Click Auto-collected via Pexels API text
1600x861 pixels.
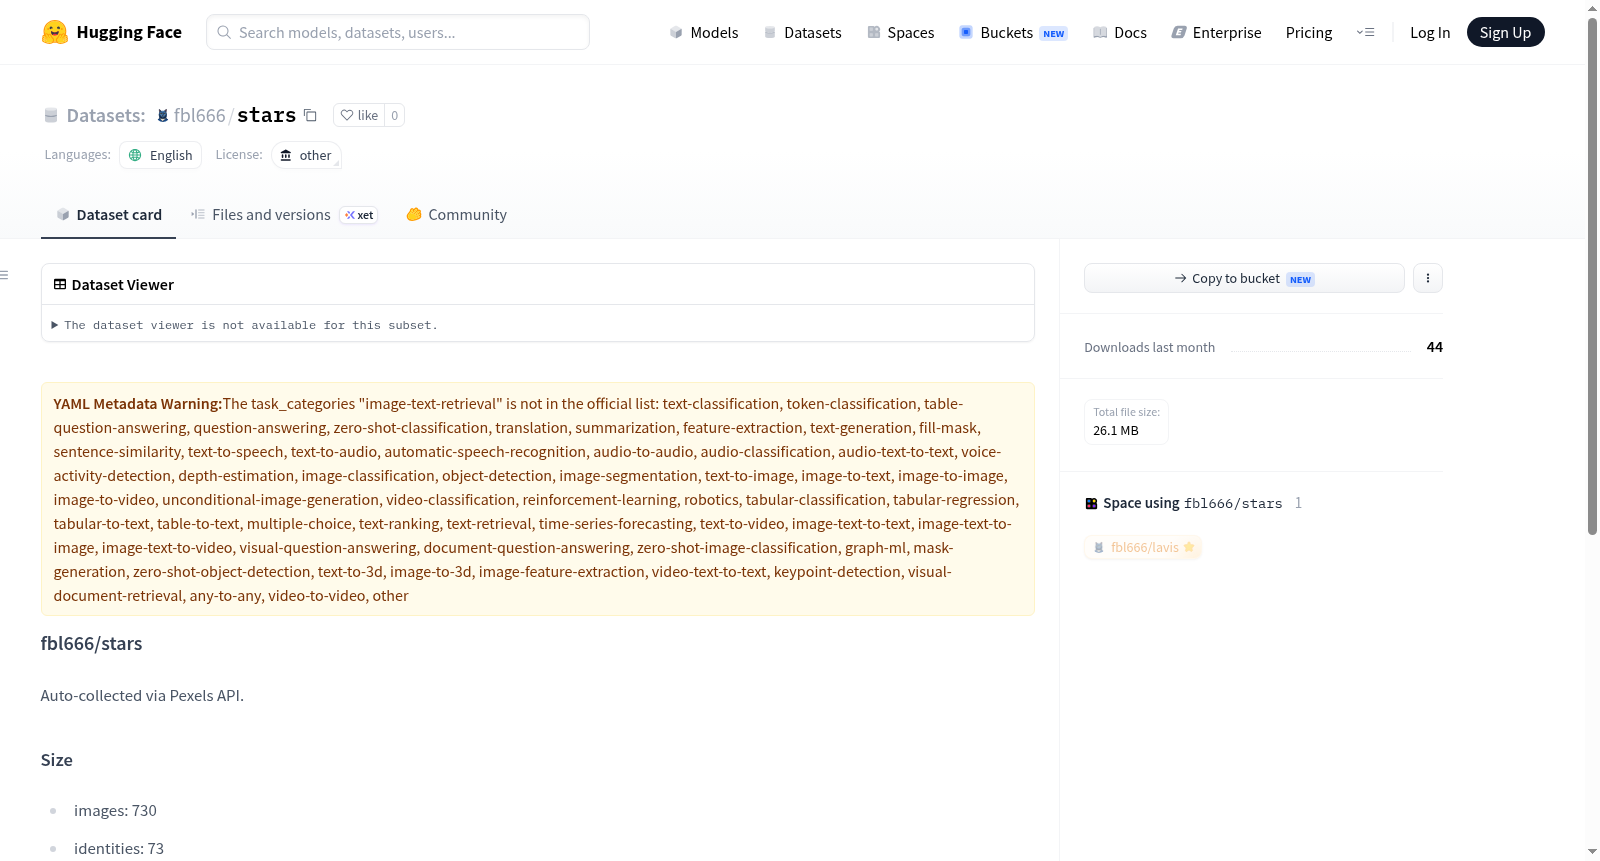click(142, 695)
